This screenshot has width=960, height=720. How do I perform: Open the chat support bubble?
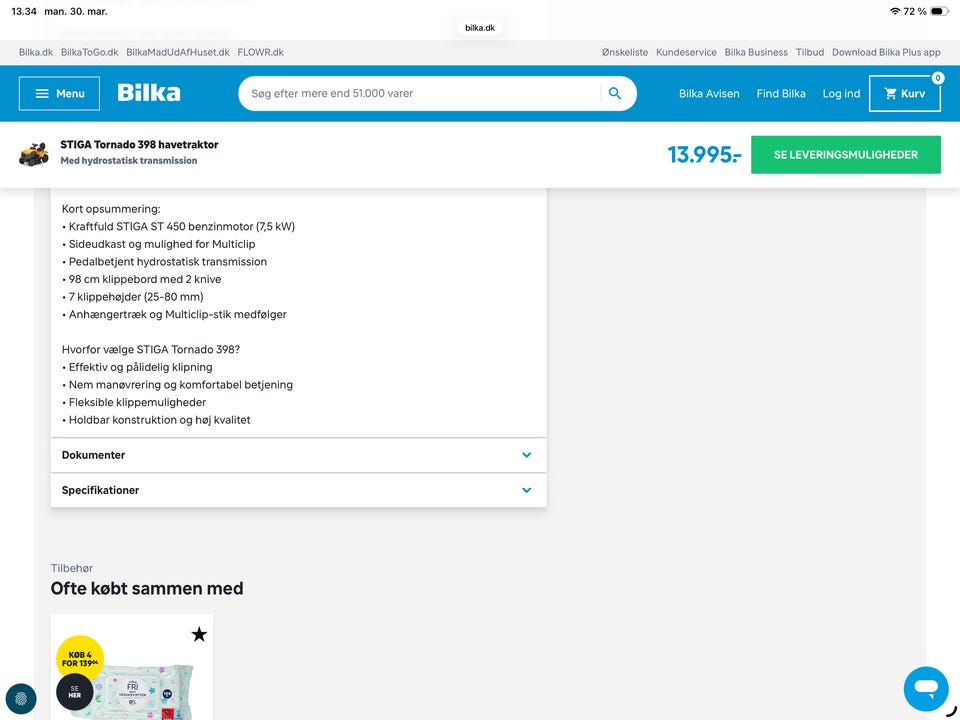point(926,689)
